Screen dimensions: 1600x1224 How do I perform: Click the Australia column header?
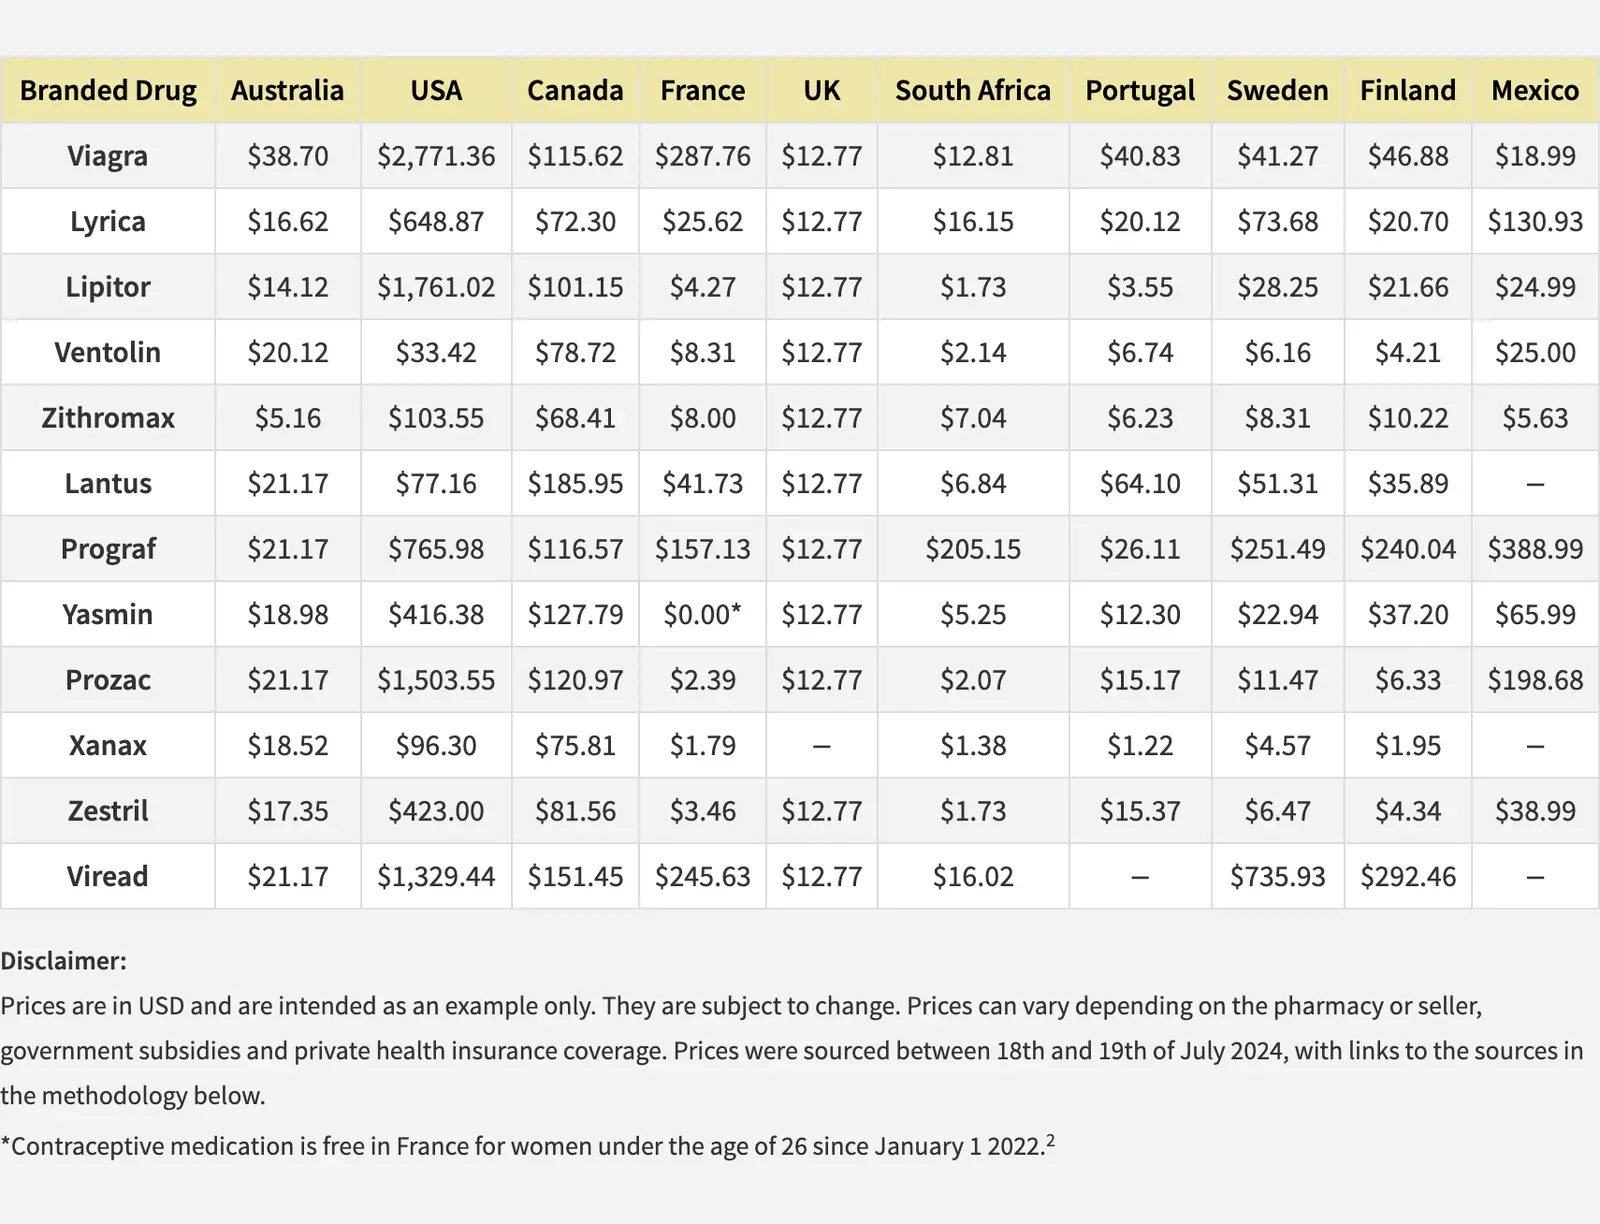(287, 91)
